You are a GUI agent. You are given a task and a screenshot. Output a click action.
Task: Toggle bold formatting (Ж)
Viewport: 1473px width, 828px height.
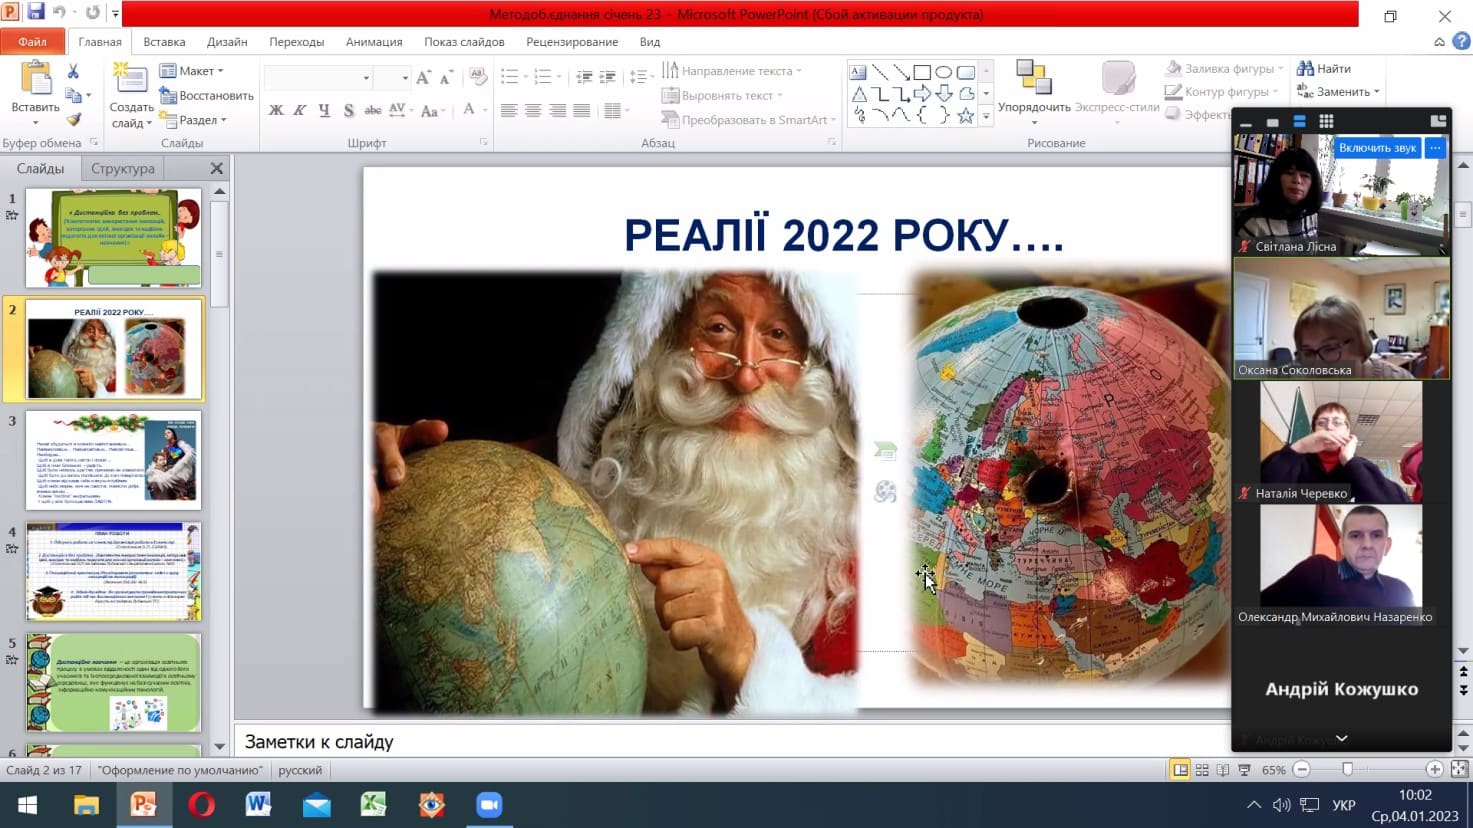pyautogui.click(x=276, y=110)
